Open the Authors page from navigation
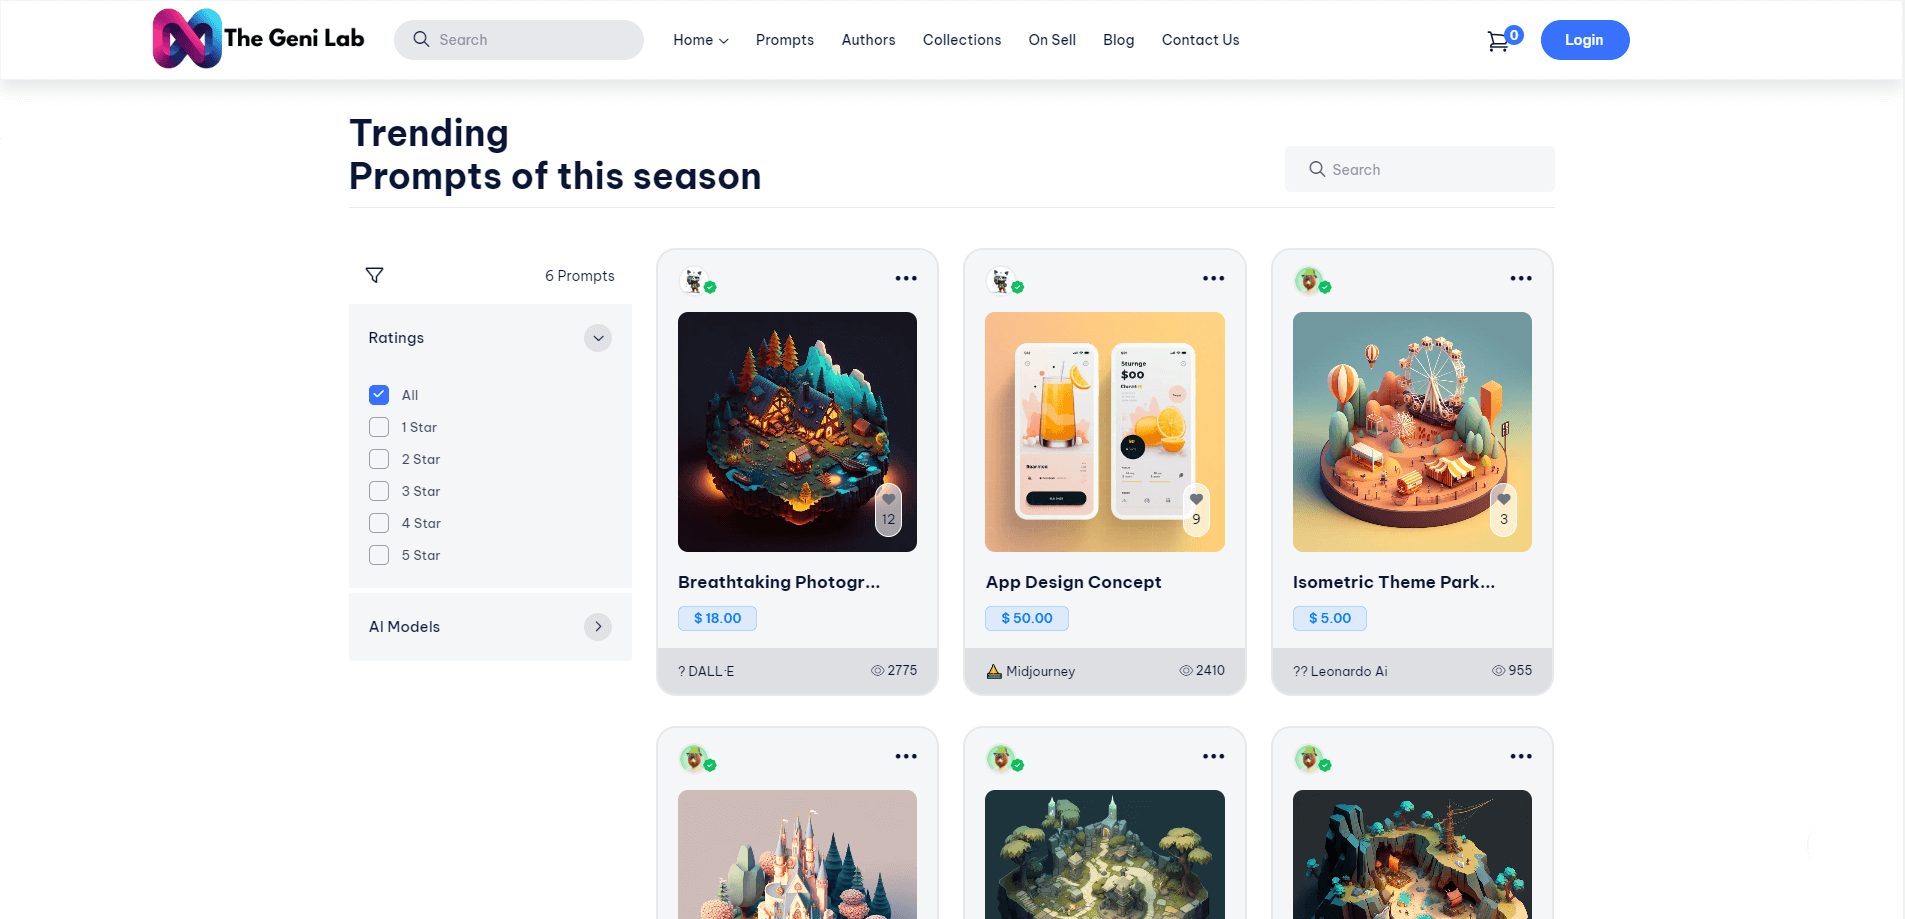The image size is (1905, 919). point(868,40)
